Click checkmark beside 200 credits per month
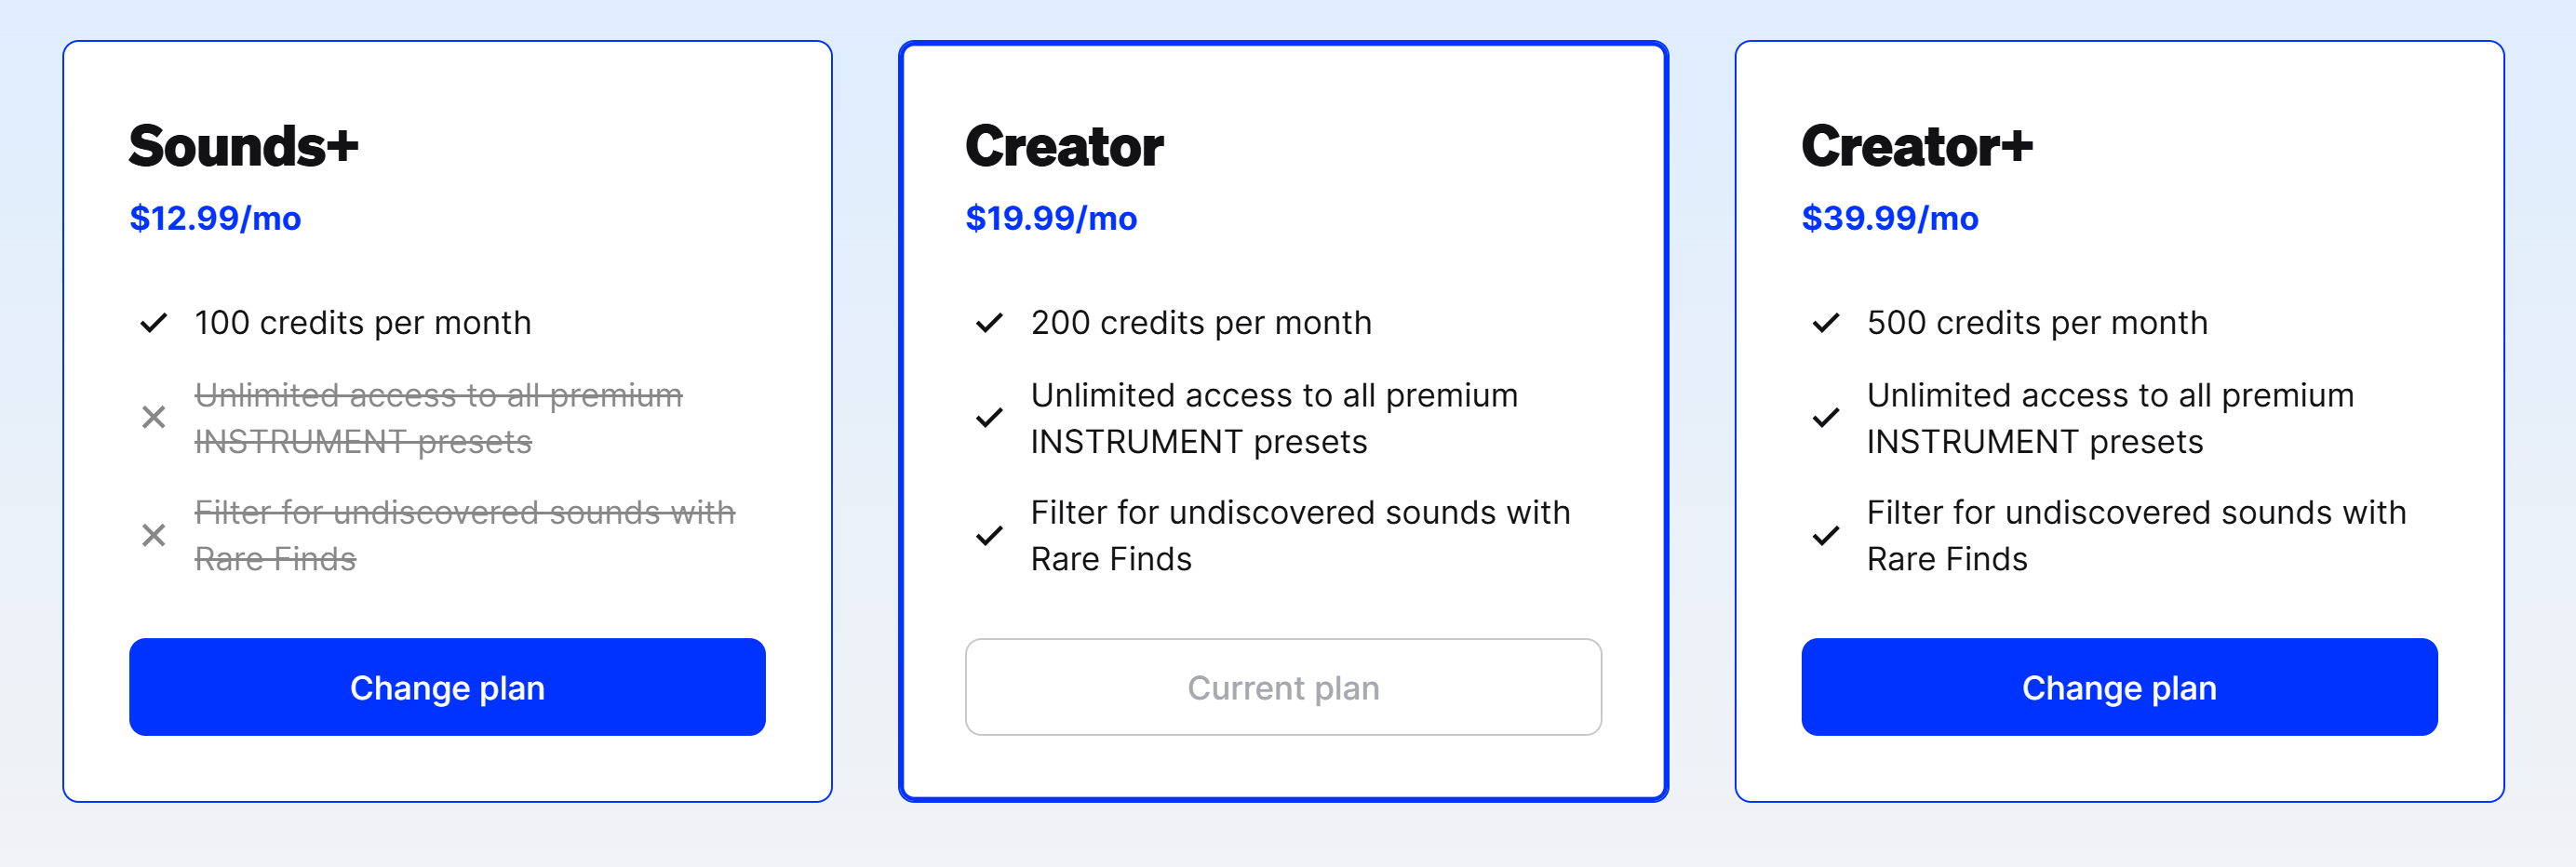2576x867 pixels. (989, 323)
